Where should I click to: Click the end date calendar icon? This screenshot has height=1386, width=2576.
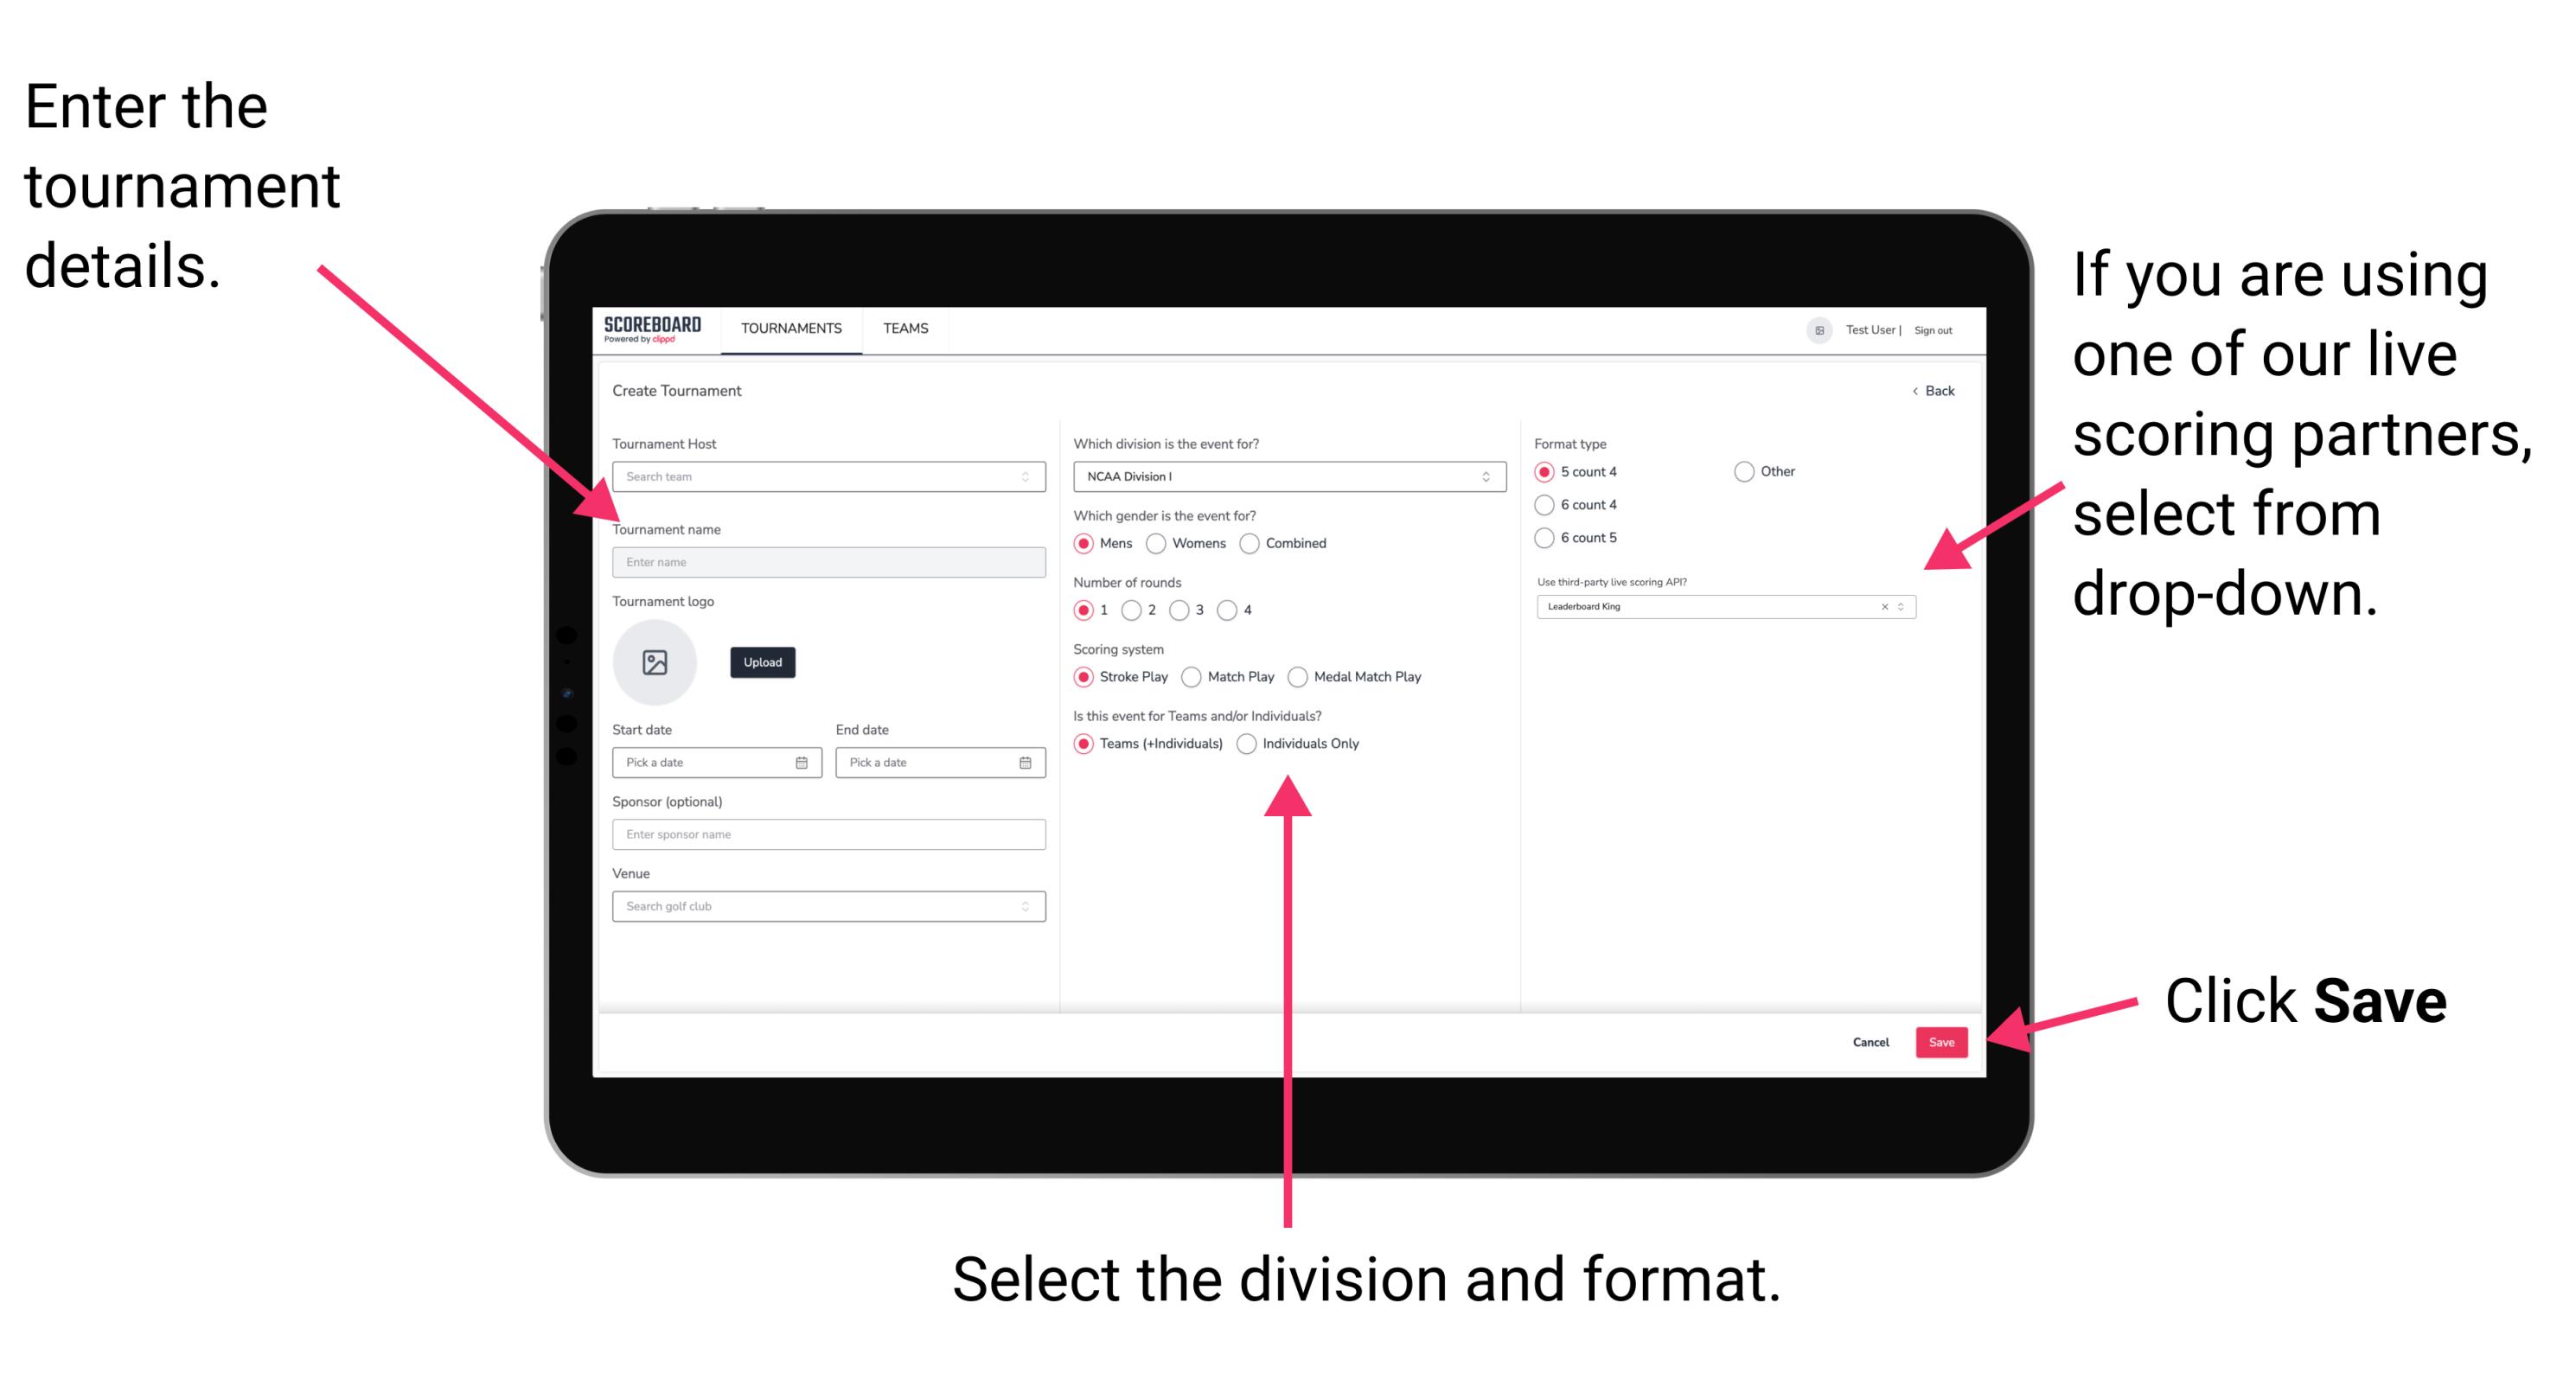point(1026,764)
